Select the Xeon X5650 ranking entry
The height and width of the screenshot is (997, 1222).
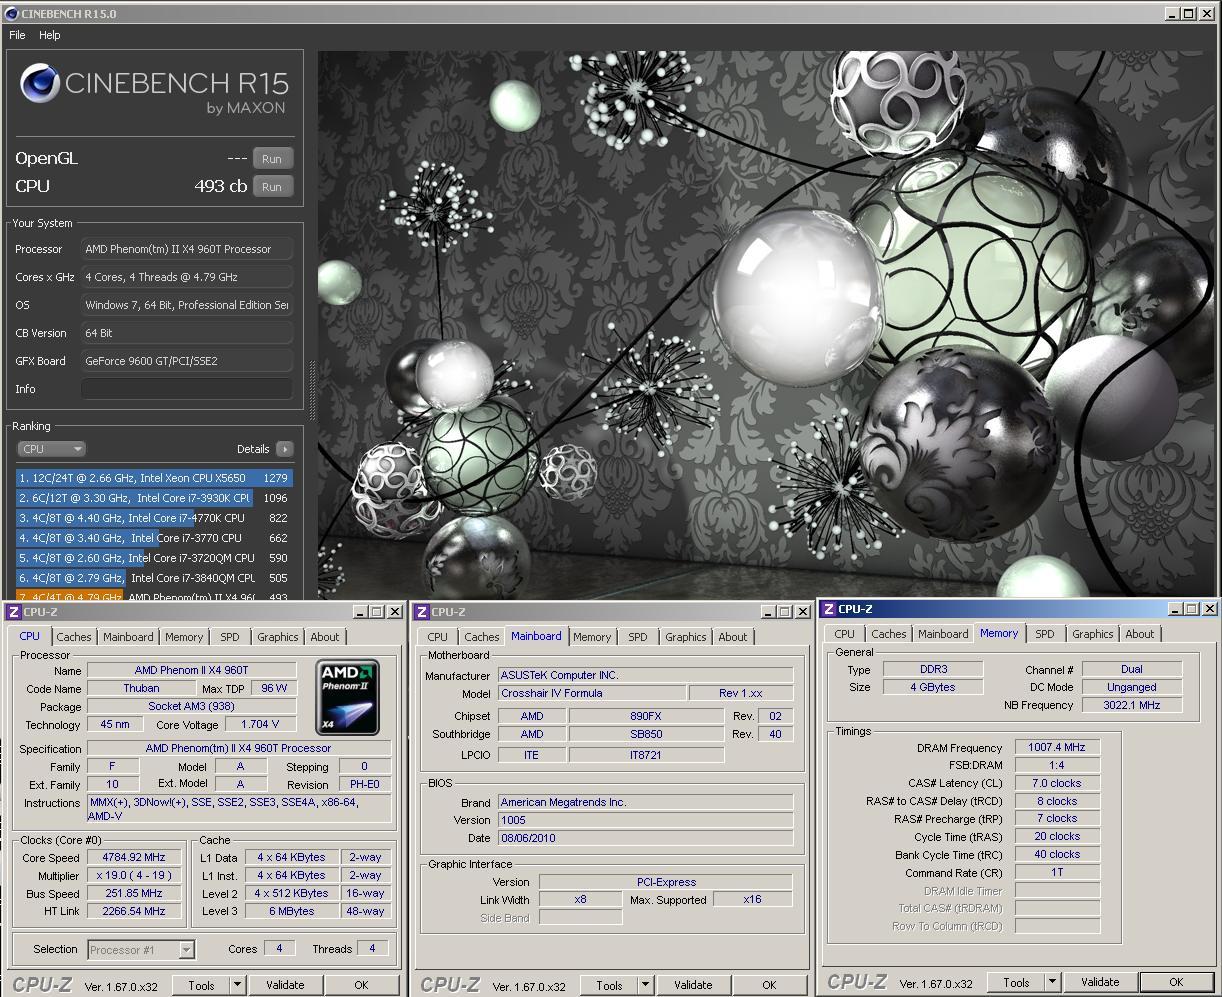click(x=154, y=478)
